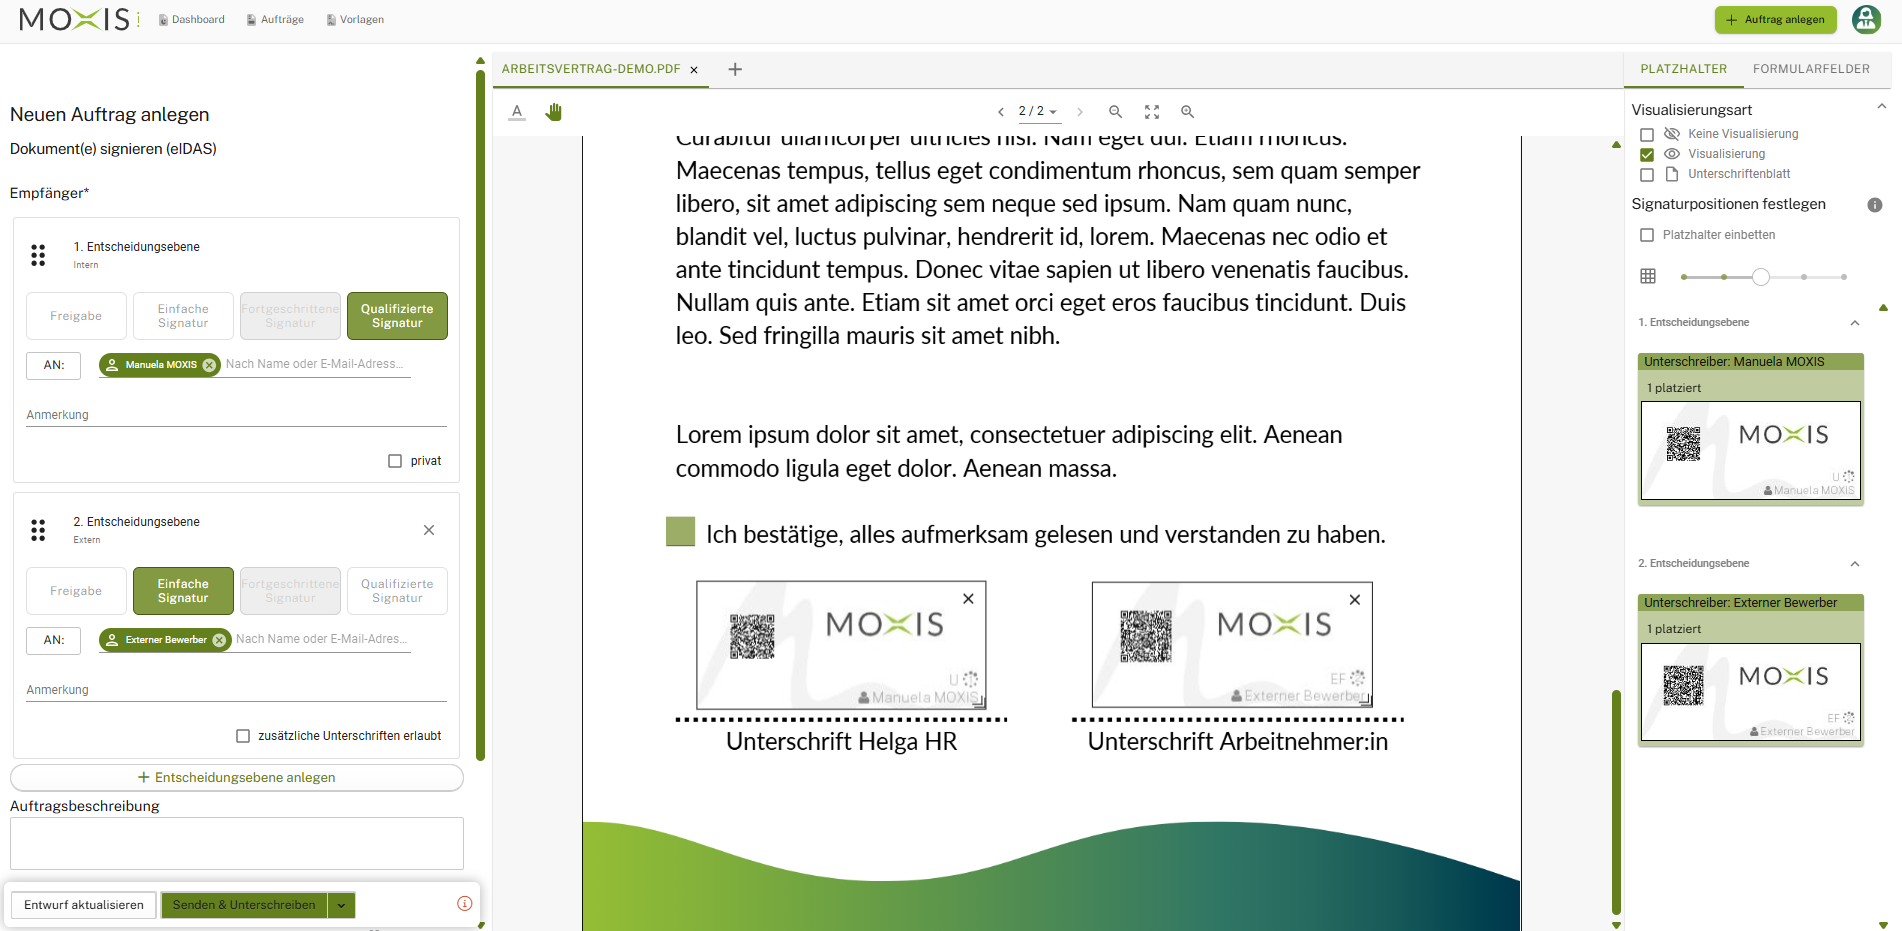Zoom in on the document
Viewport: 1902px width, 931px height.
[x=1188, y=112]
